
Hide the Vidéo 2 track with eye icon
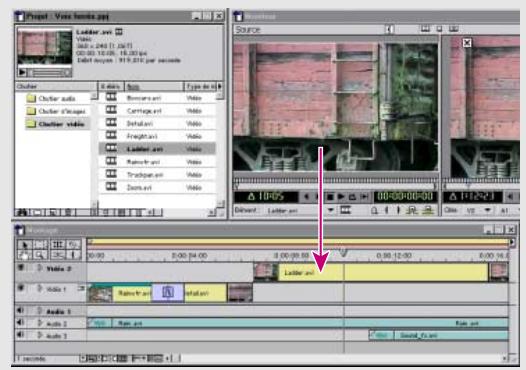coord(21,267)
